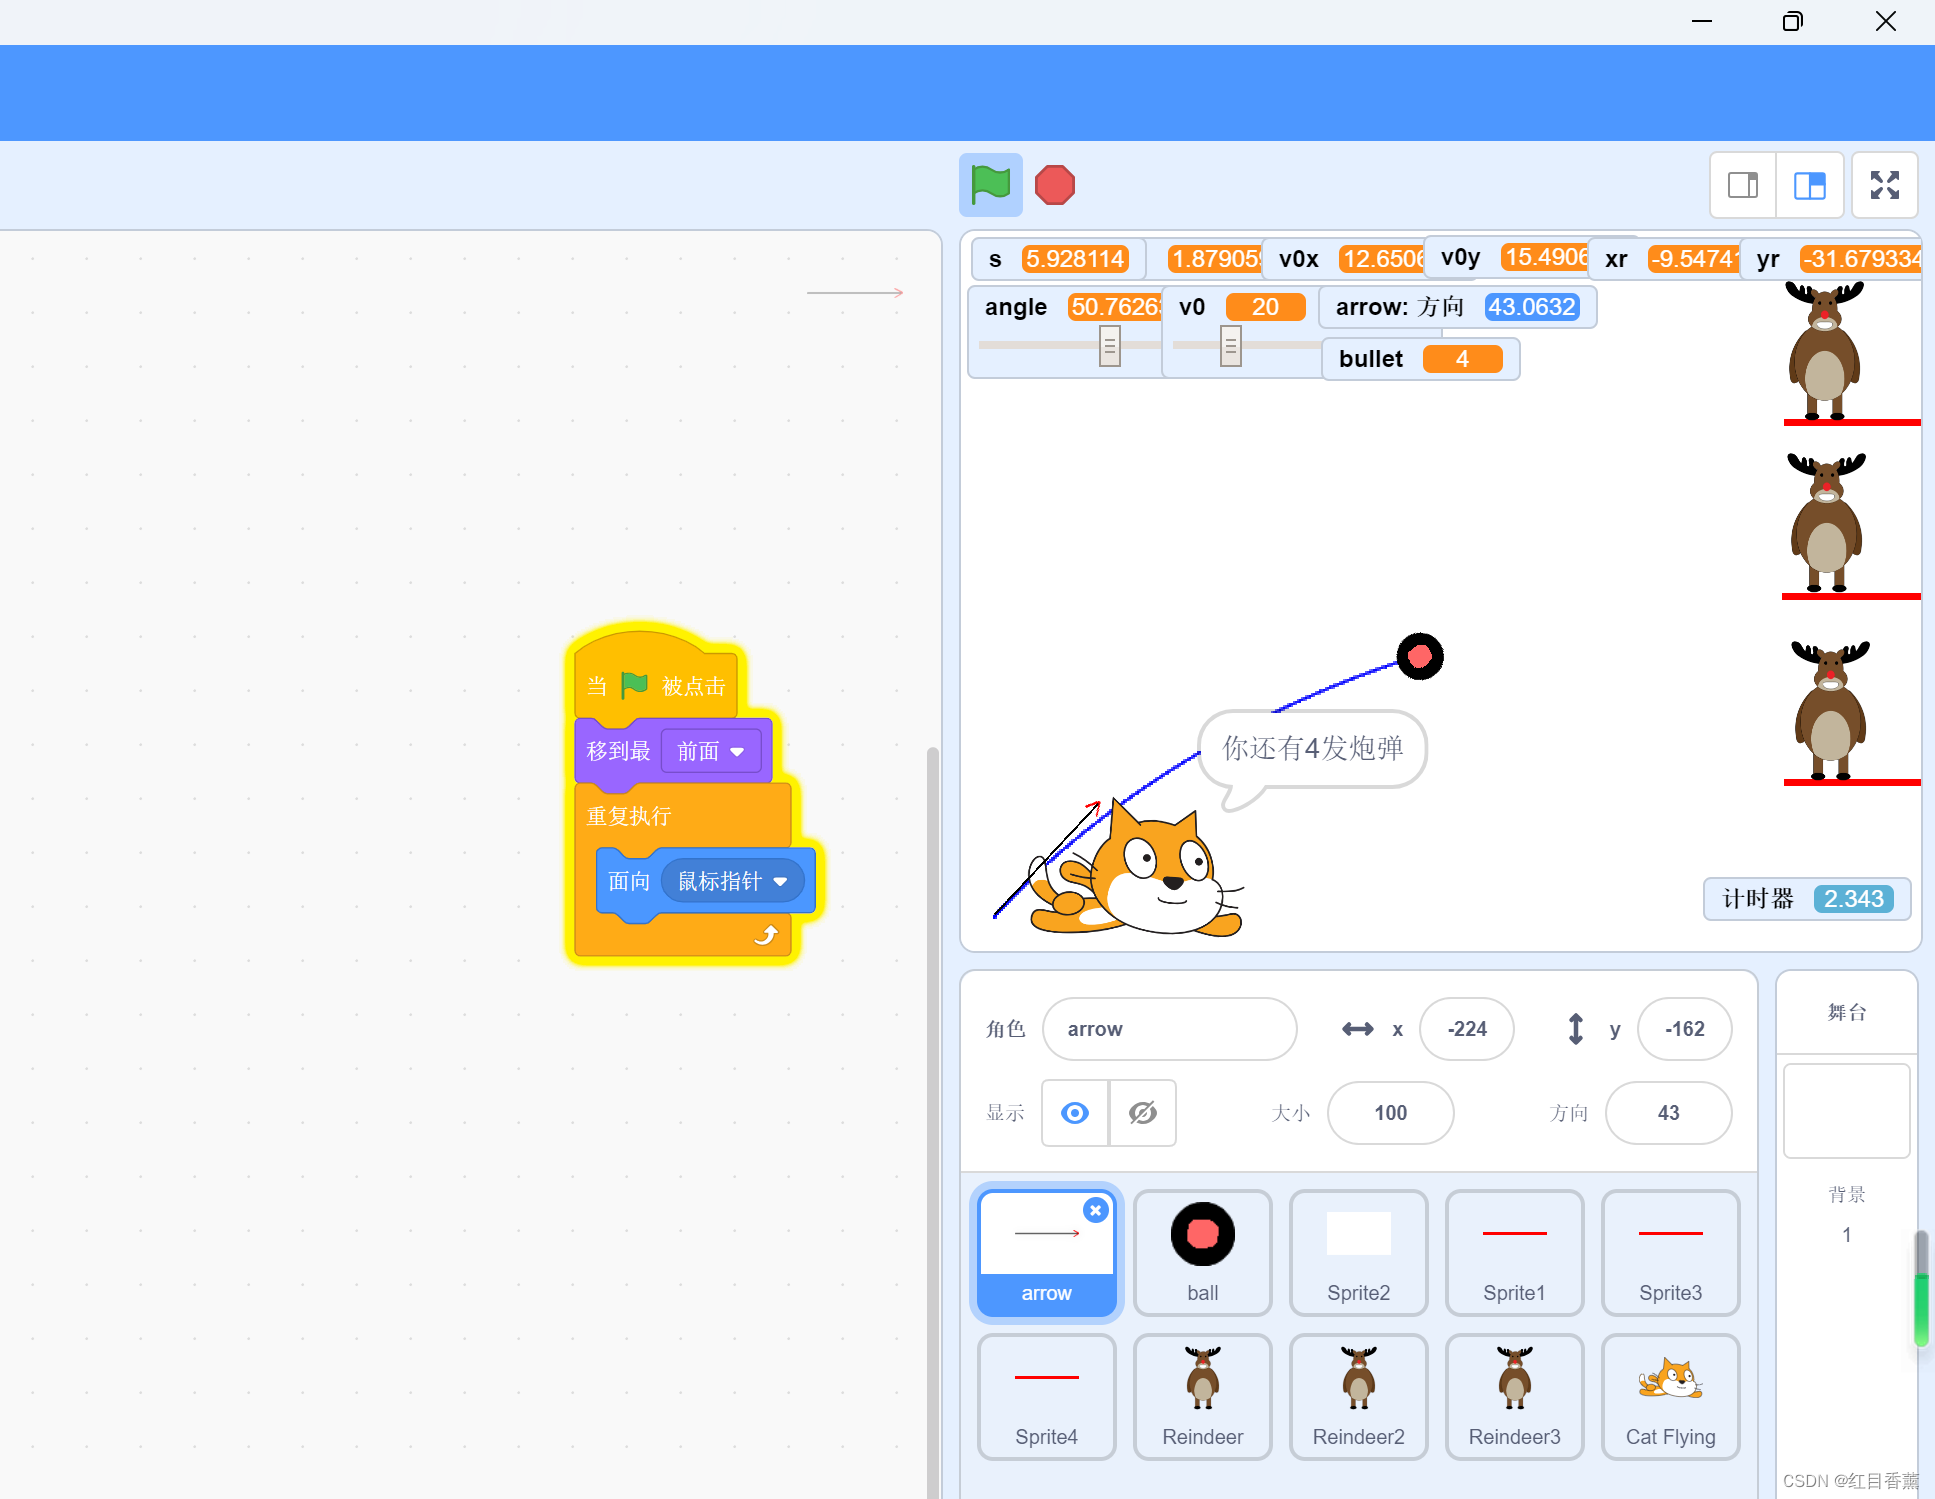The height and width of the screenshot is (1499, 1935).
Task: Select the ball sprite thumbnail
Action: 1202,1252
